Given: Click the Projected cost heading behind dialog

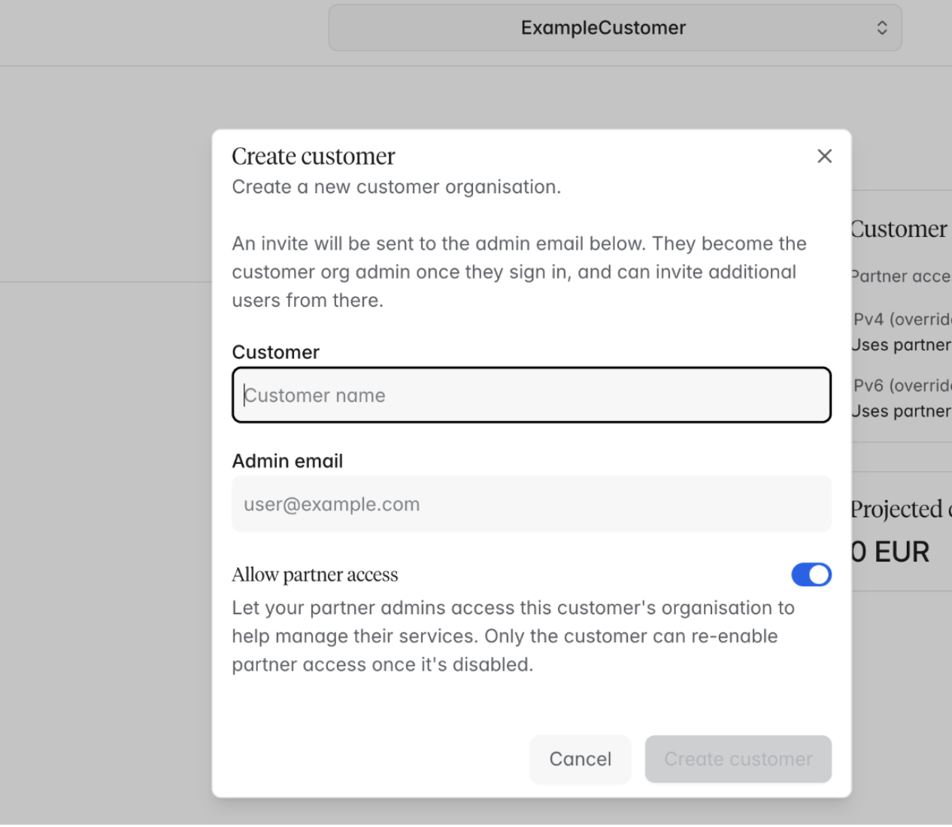Looking at the screenshot, I should (901, 509).
